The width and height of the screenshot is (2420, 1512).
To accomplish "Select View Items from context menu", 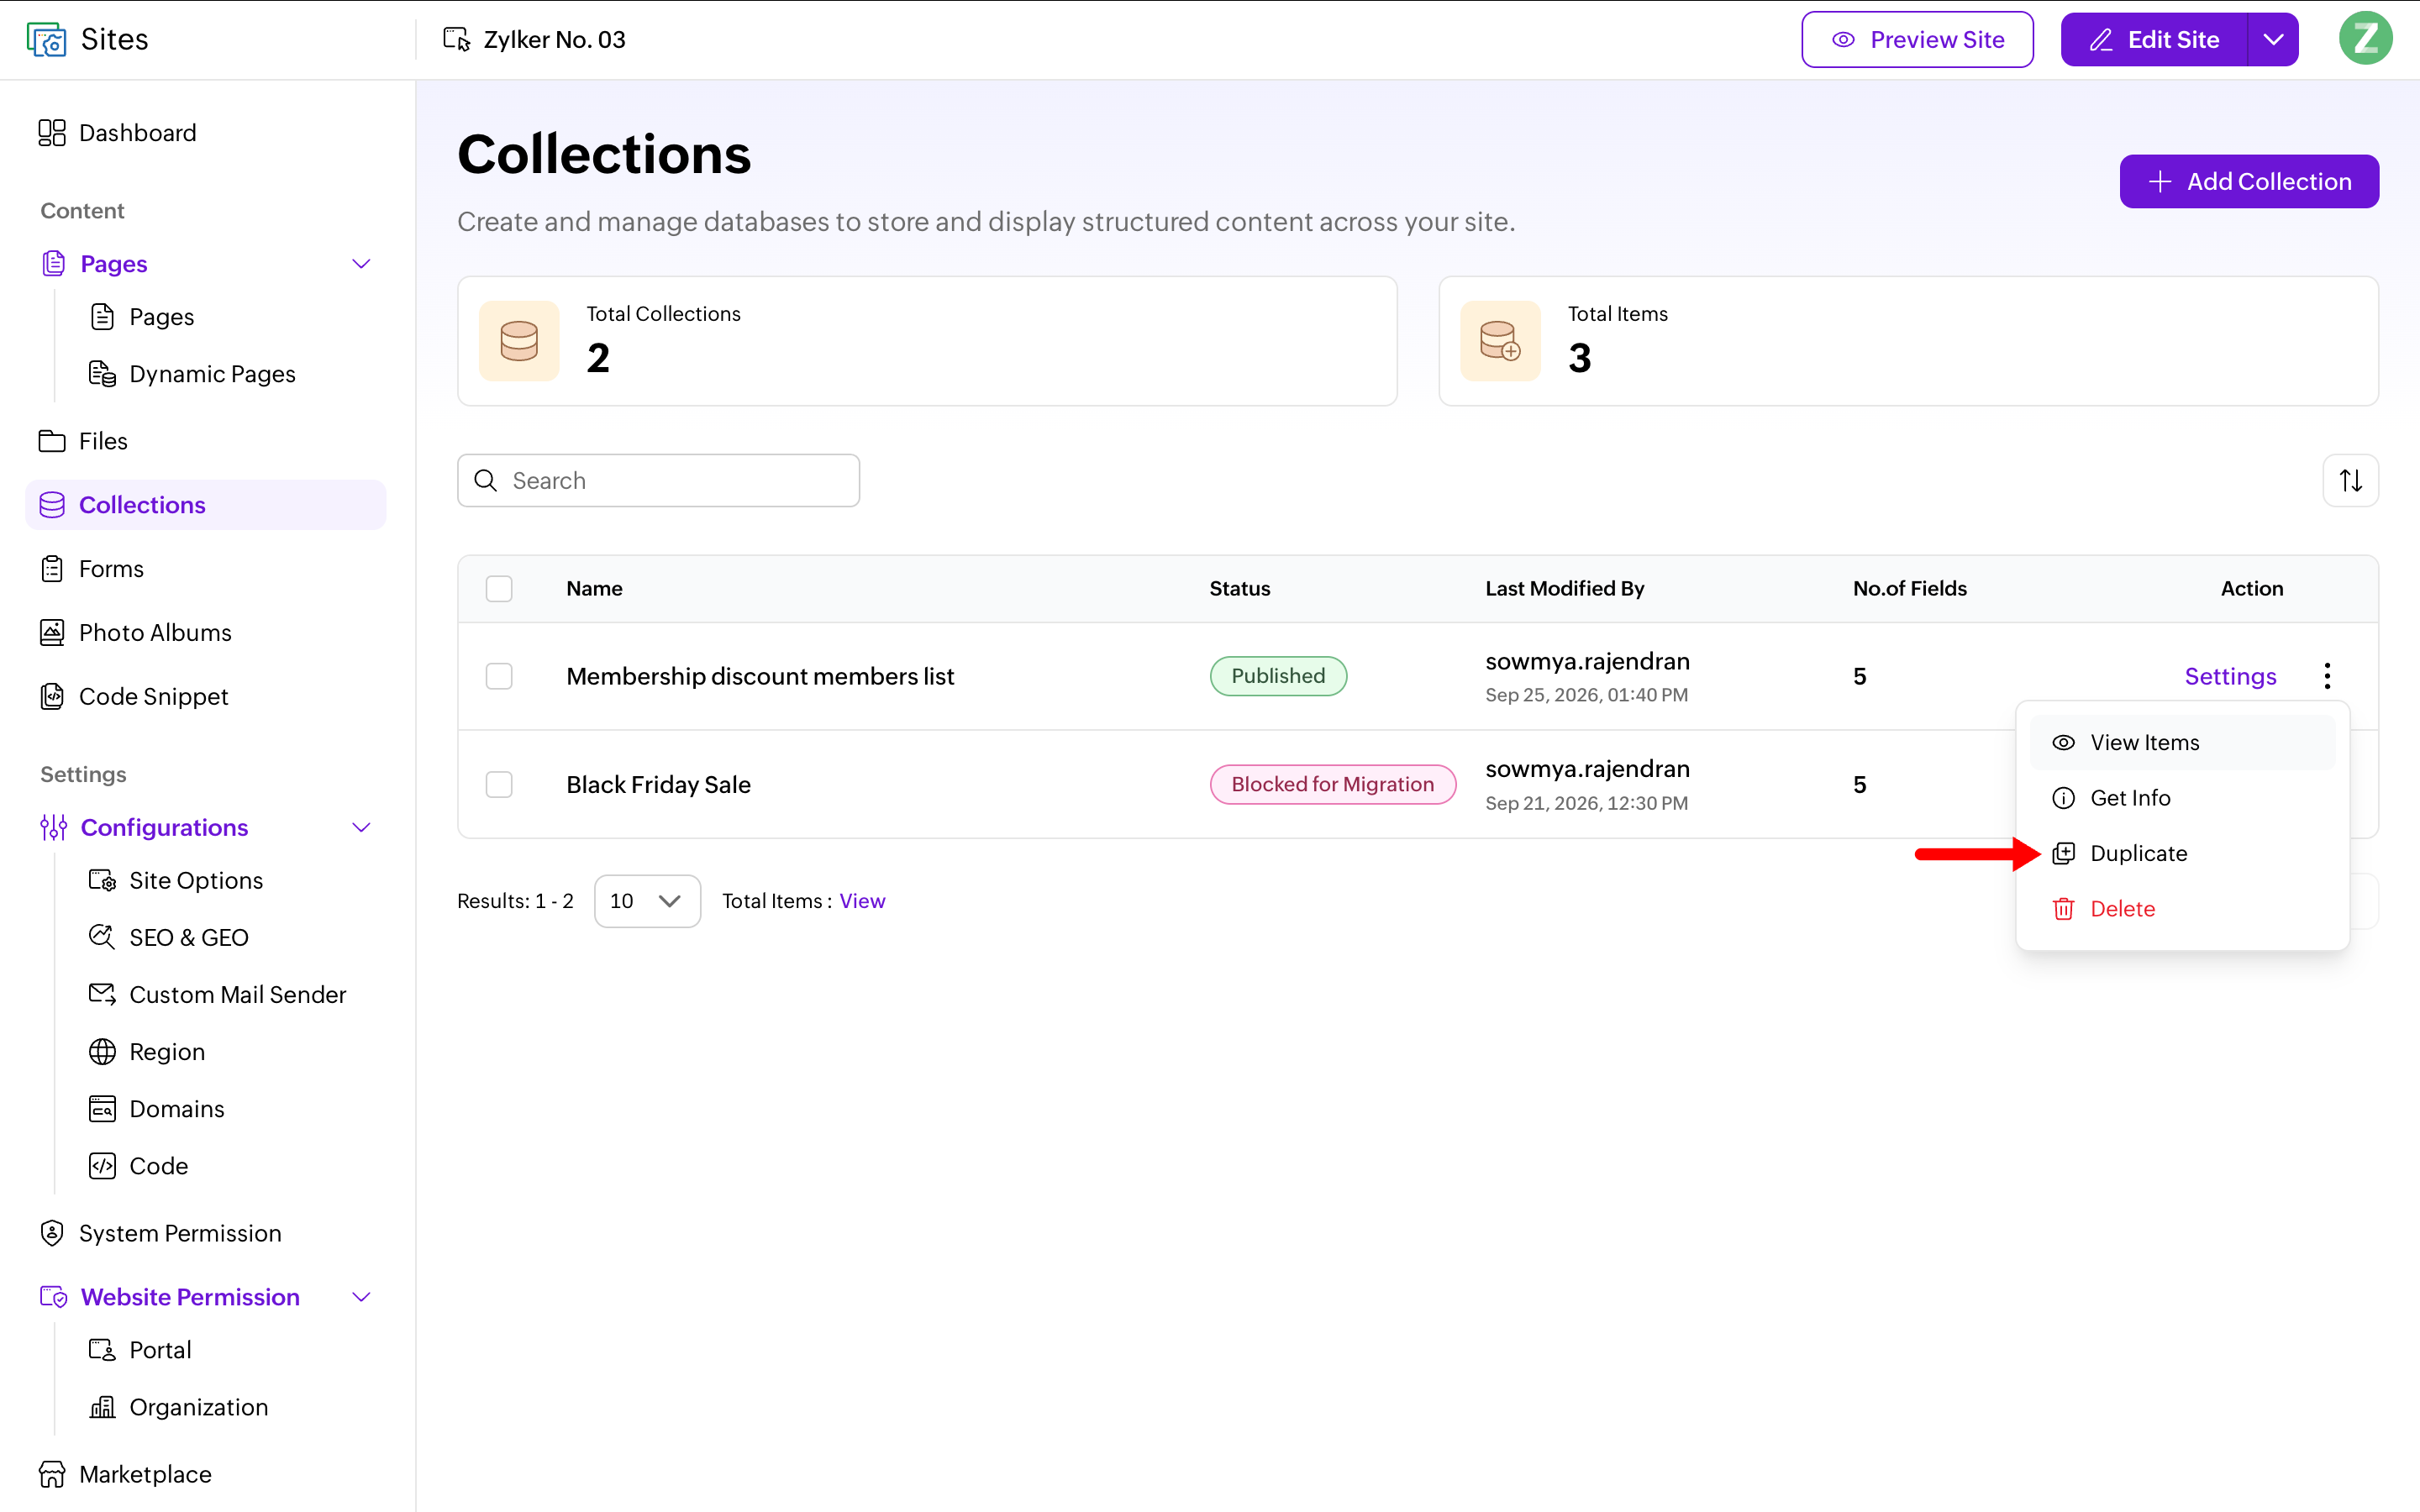I will pyautogui.click(x=2182, y=743).
